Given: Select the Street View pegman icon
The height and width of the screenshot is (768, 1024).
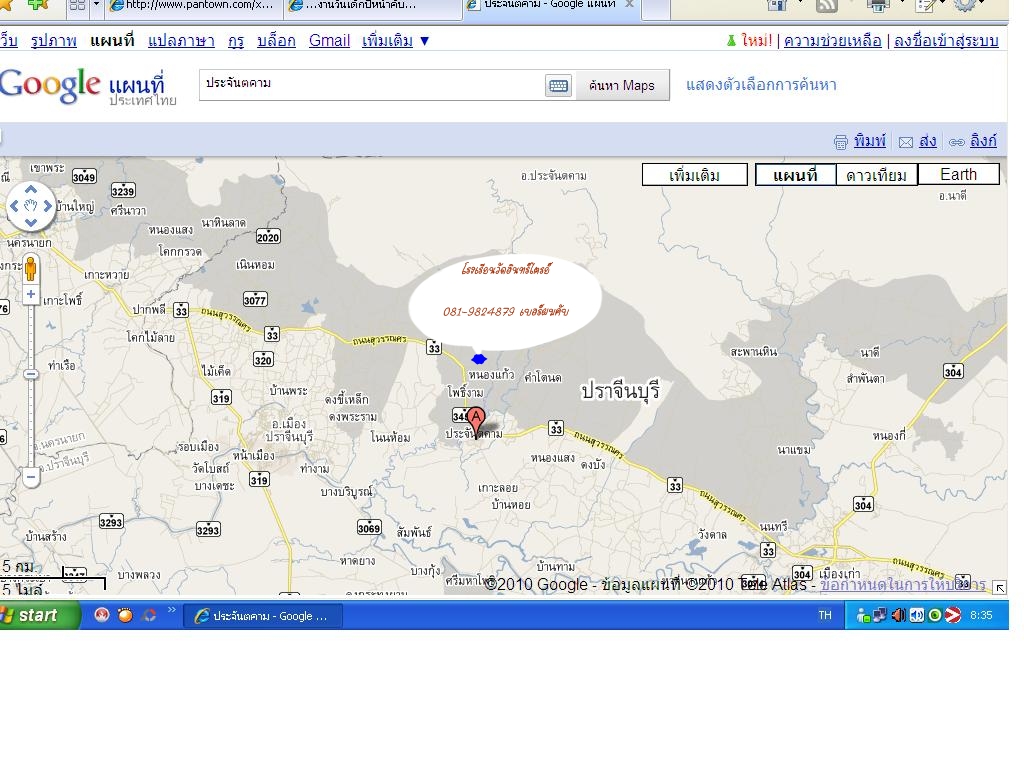Looking at the screenshot, I should [x=31, y=268].
